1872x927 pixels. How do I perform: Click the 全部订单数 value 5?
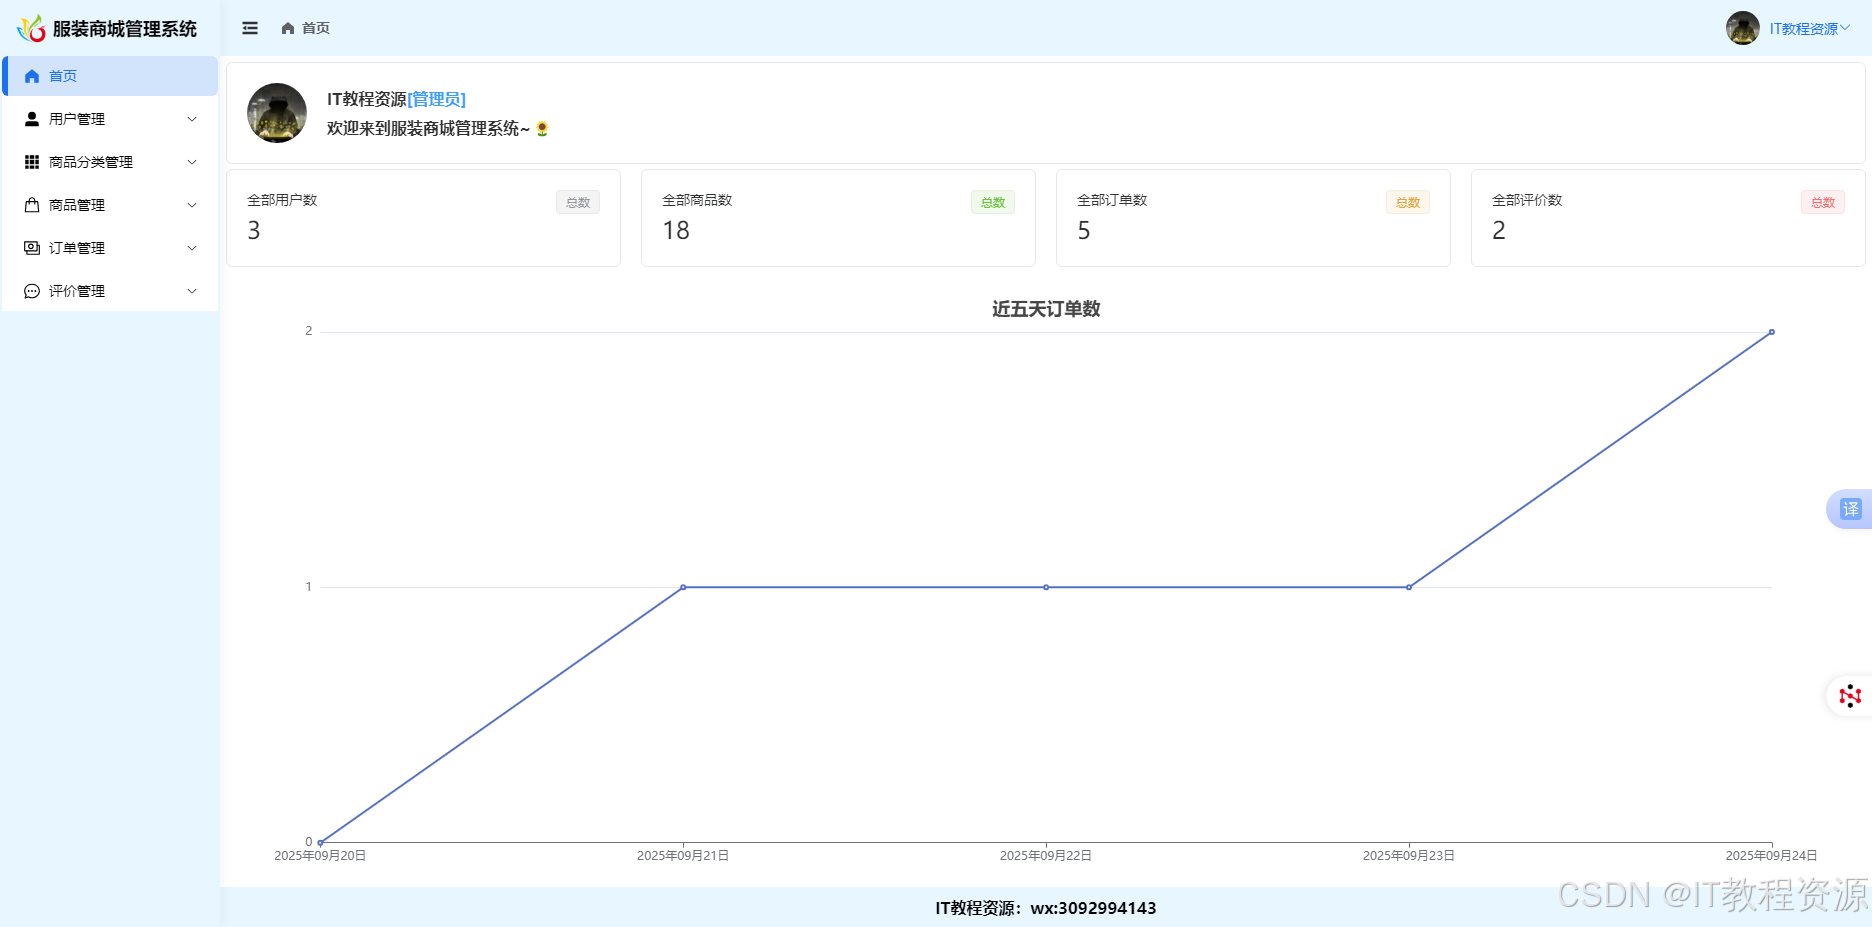coord(1084,231)
